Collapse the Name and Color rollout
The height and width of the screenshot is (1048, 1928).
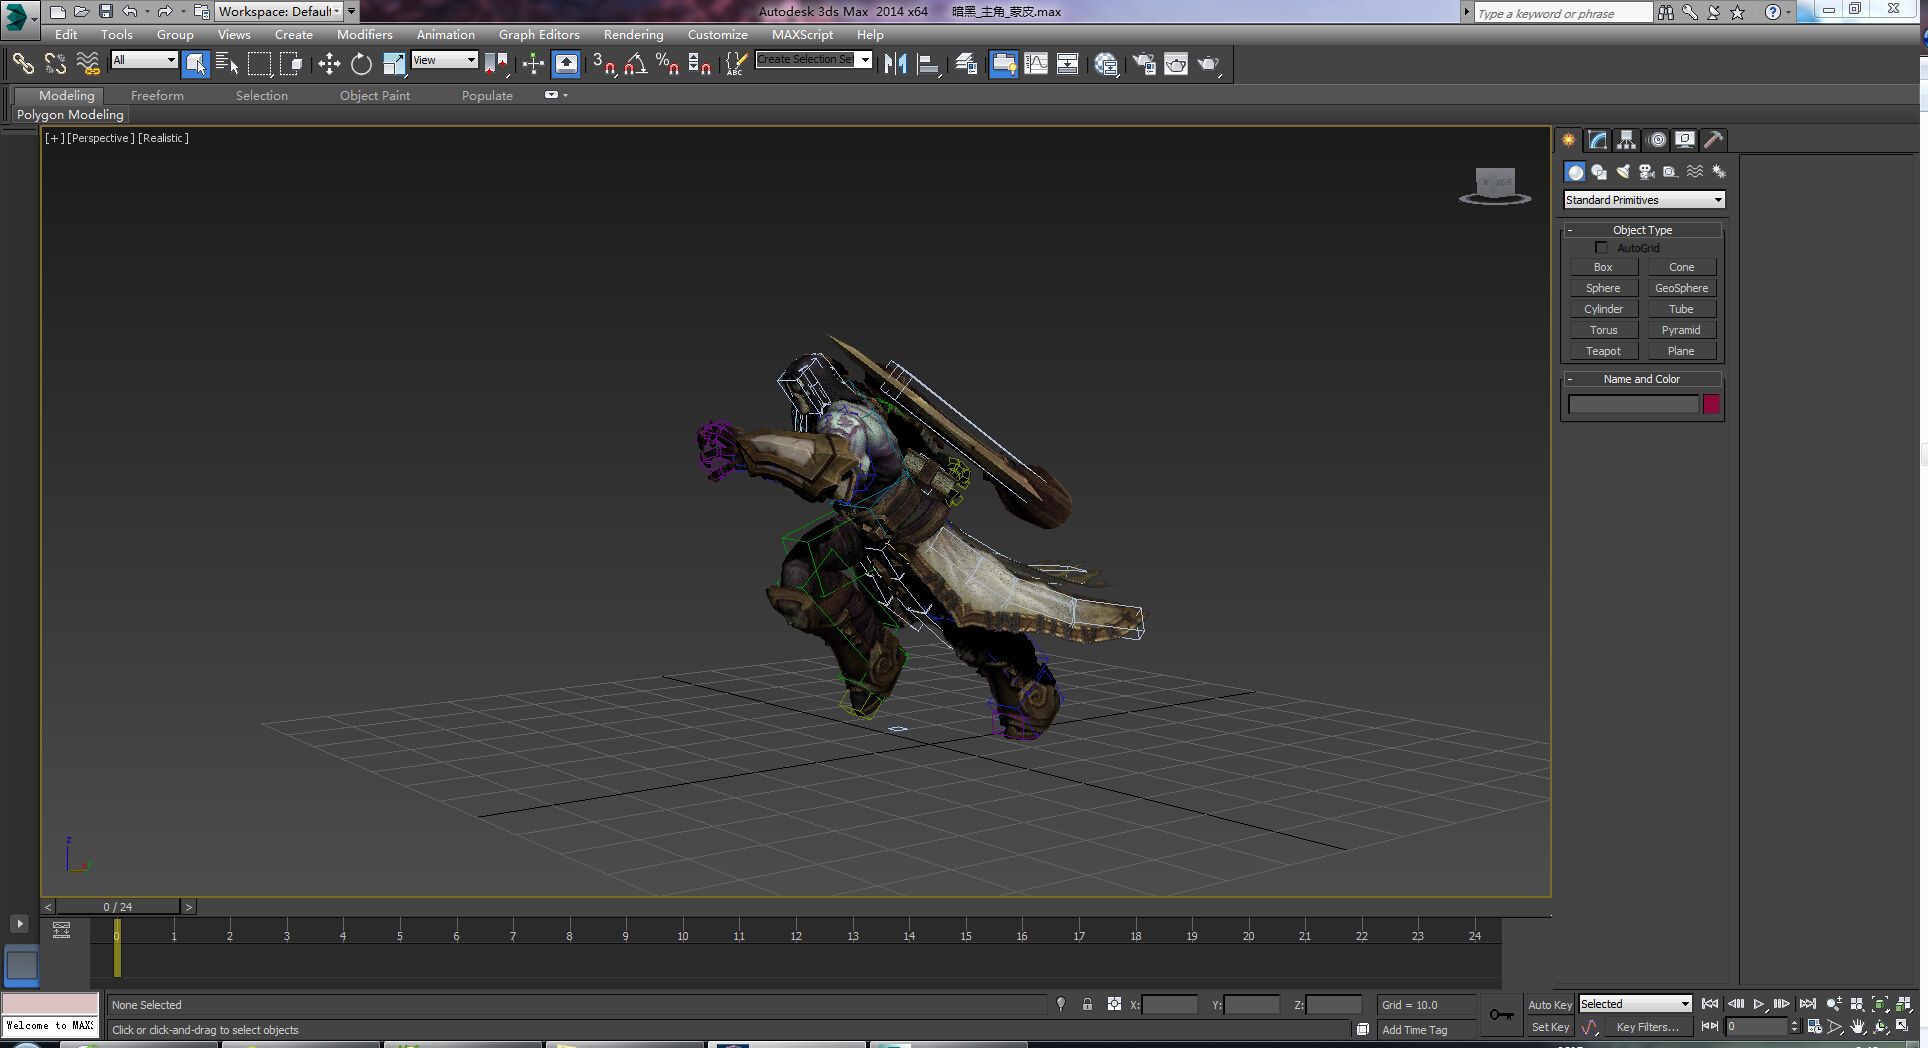(x=1642, y=379)
